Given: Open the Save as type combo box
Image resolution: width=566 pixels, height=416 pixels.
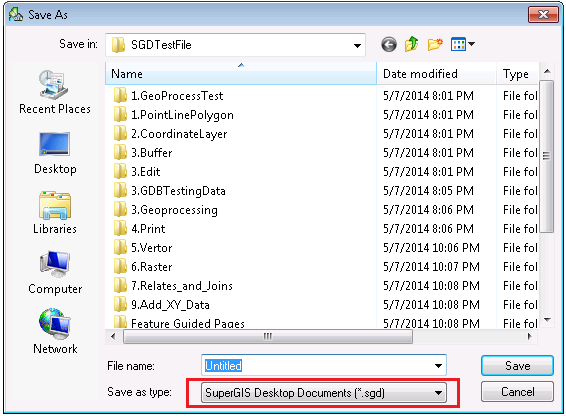Looking at the screenshot, I should coord(323,393).
